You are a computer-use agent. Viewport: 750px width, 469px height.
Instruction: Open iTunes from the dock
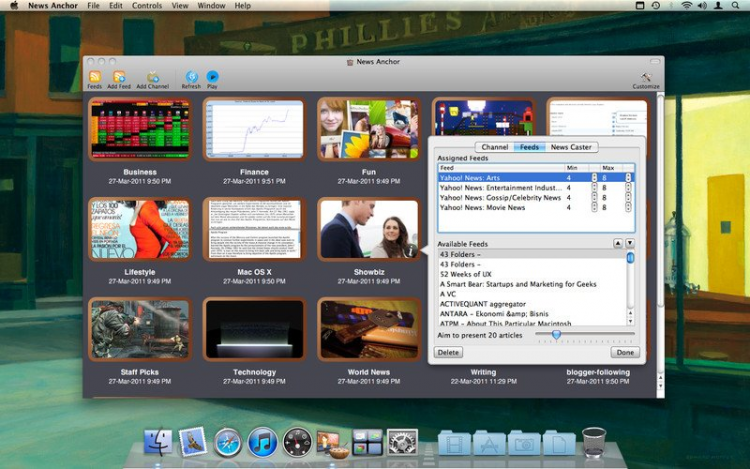[x=262, y=440]
